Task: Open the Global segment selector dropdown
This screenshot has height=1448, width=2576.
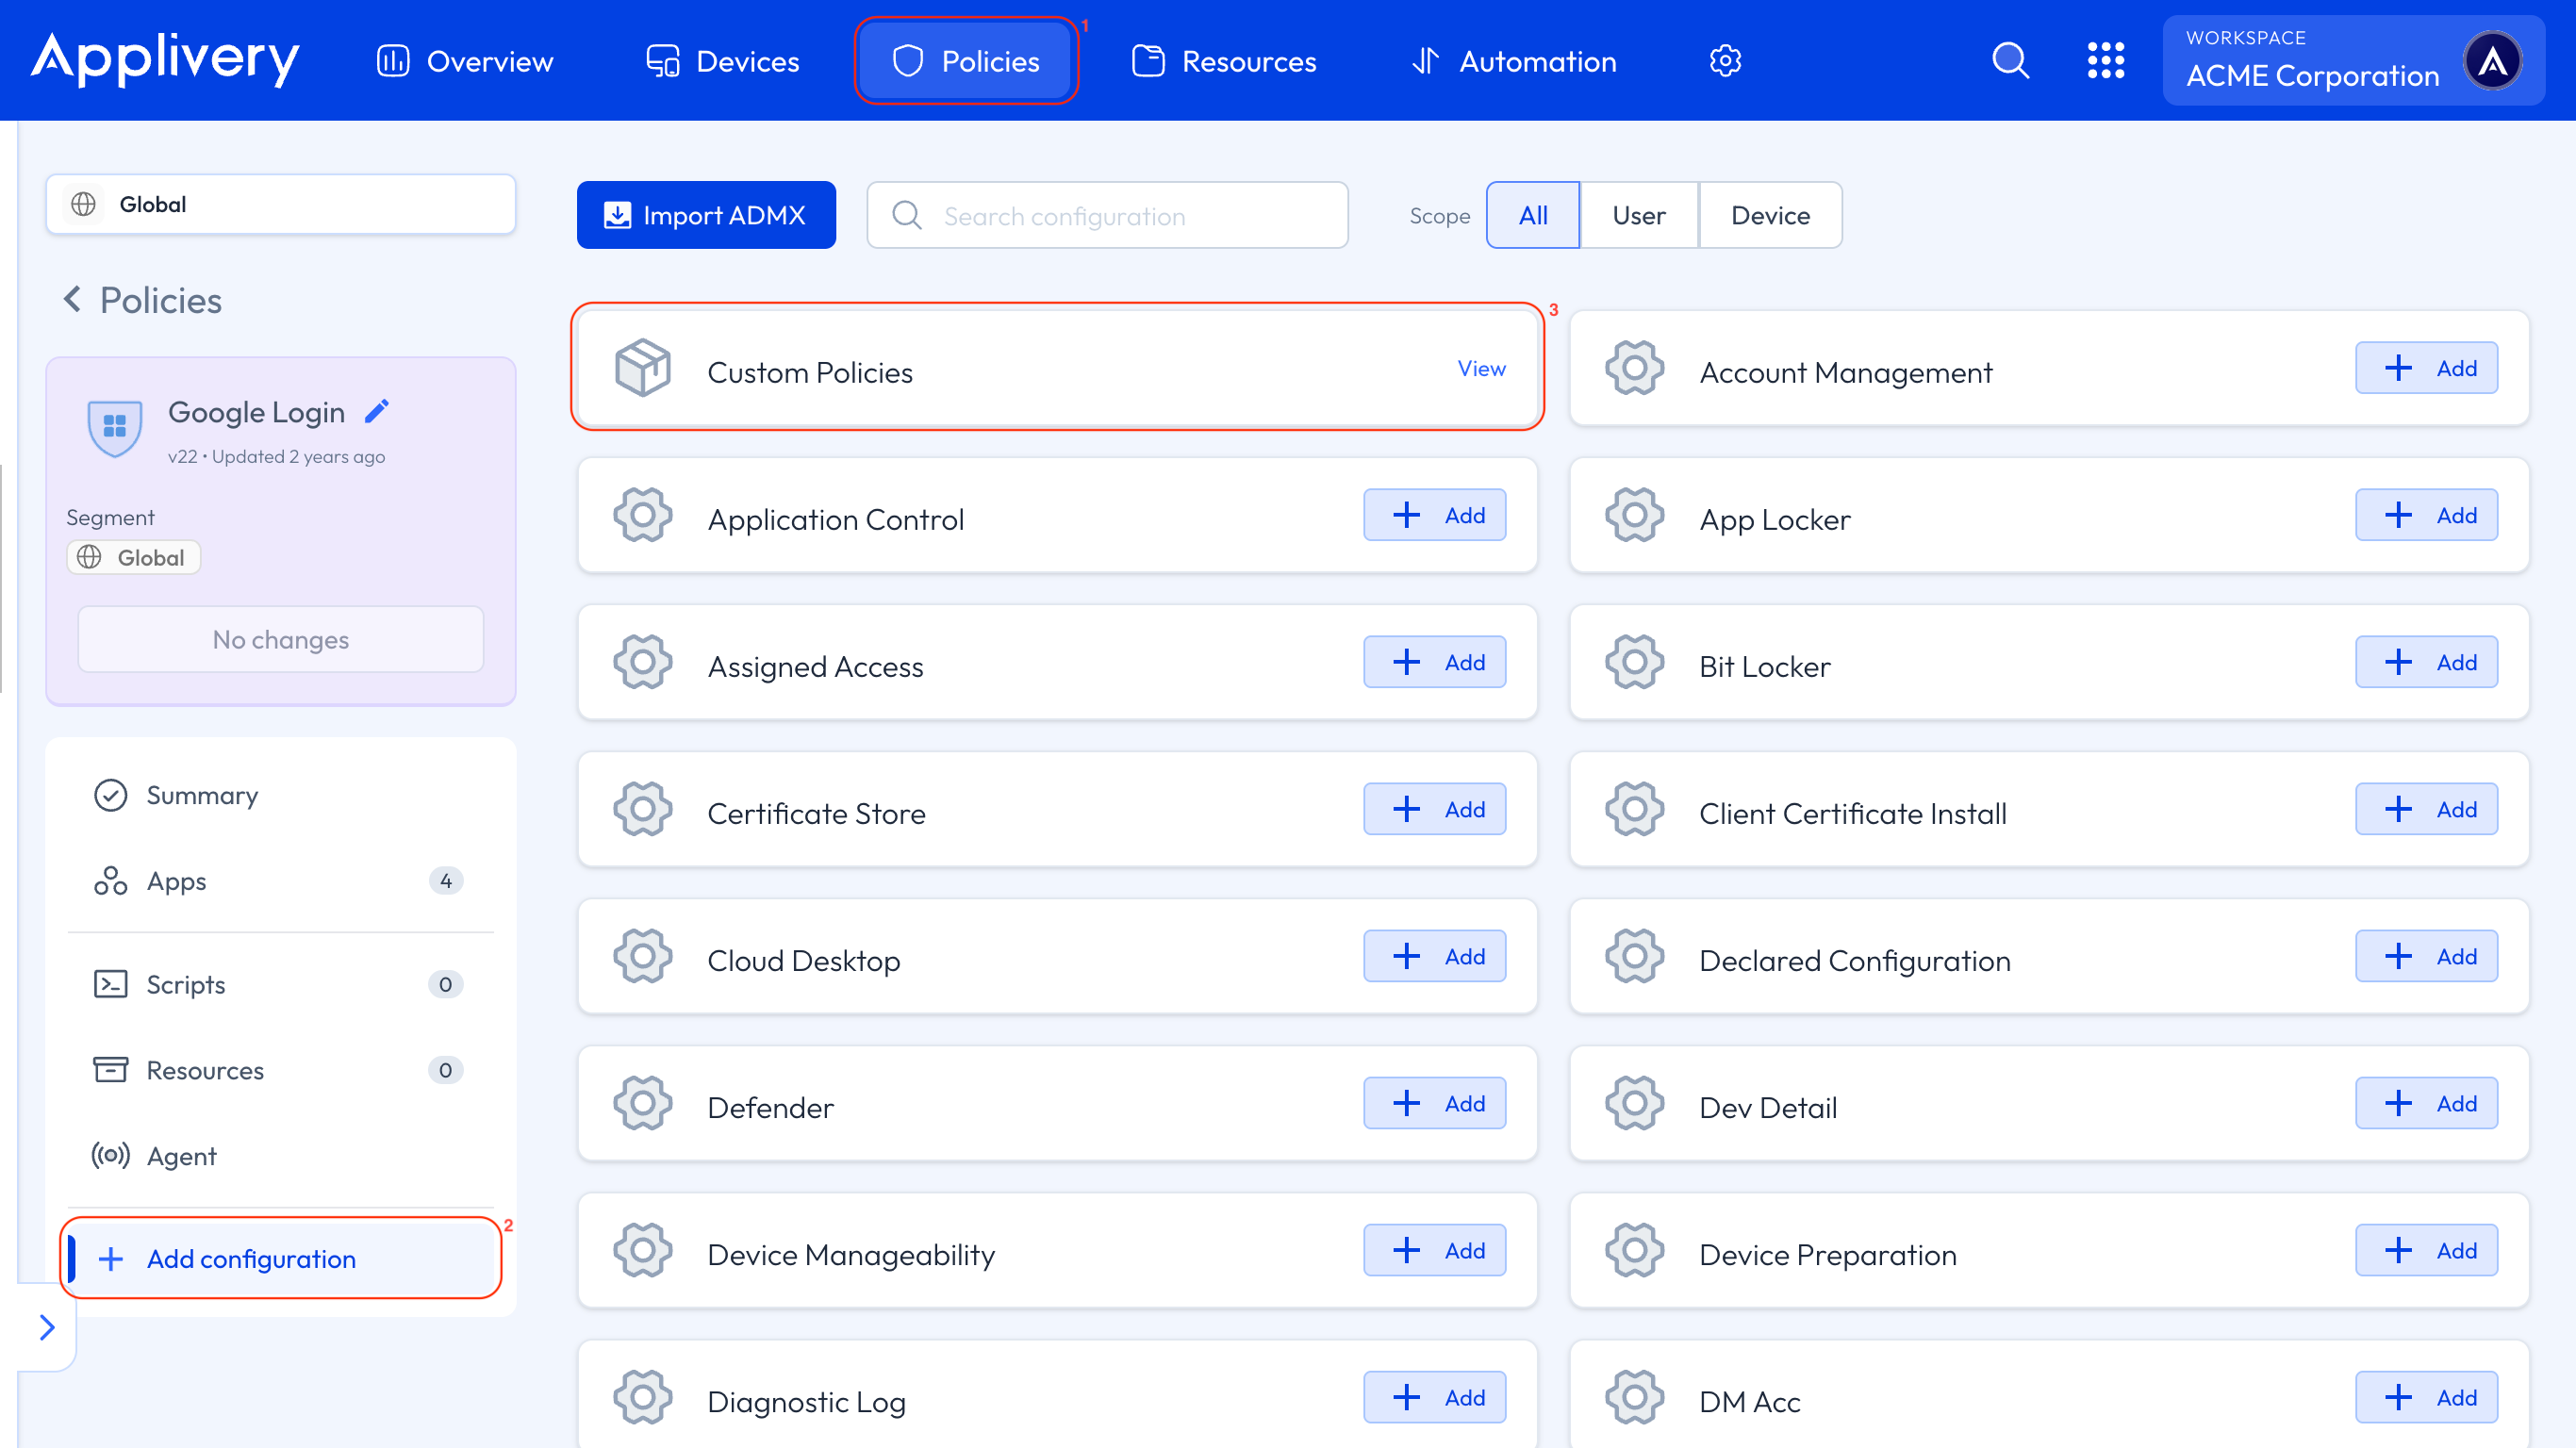Action: click(x=281, y=204)
